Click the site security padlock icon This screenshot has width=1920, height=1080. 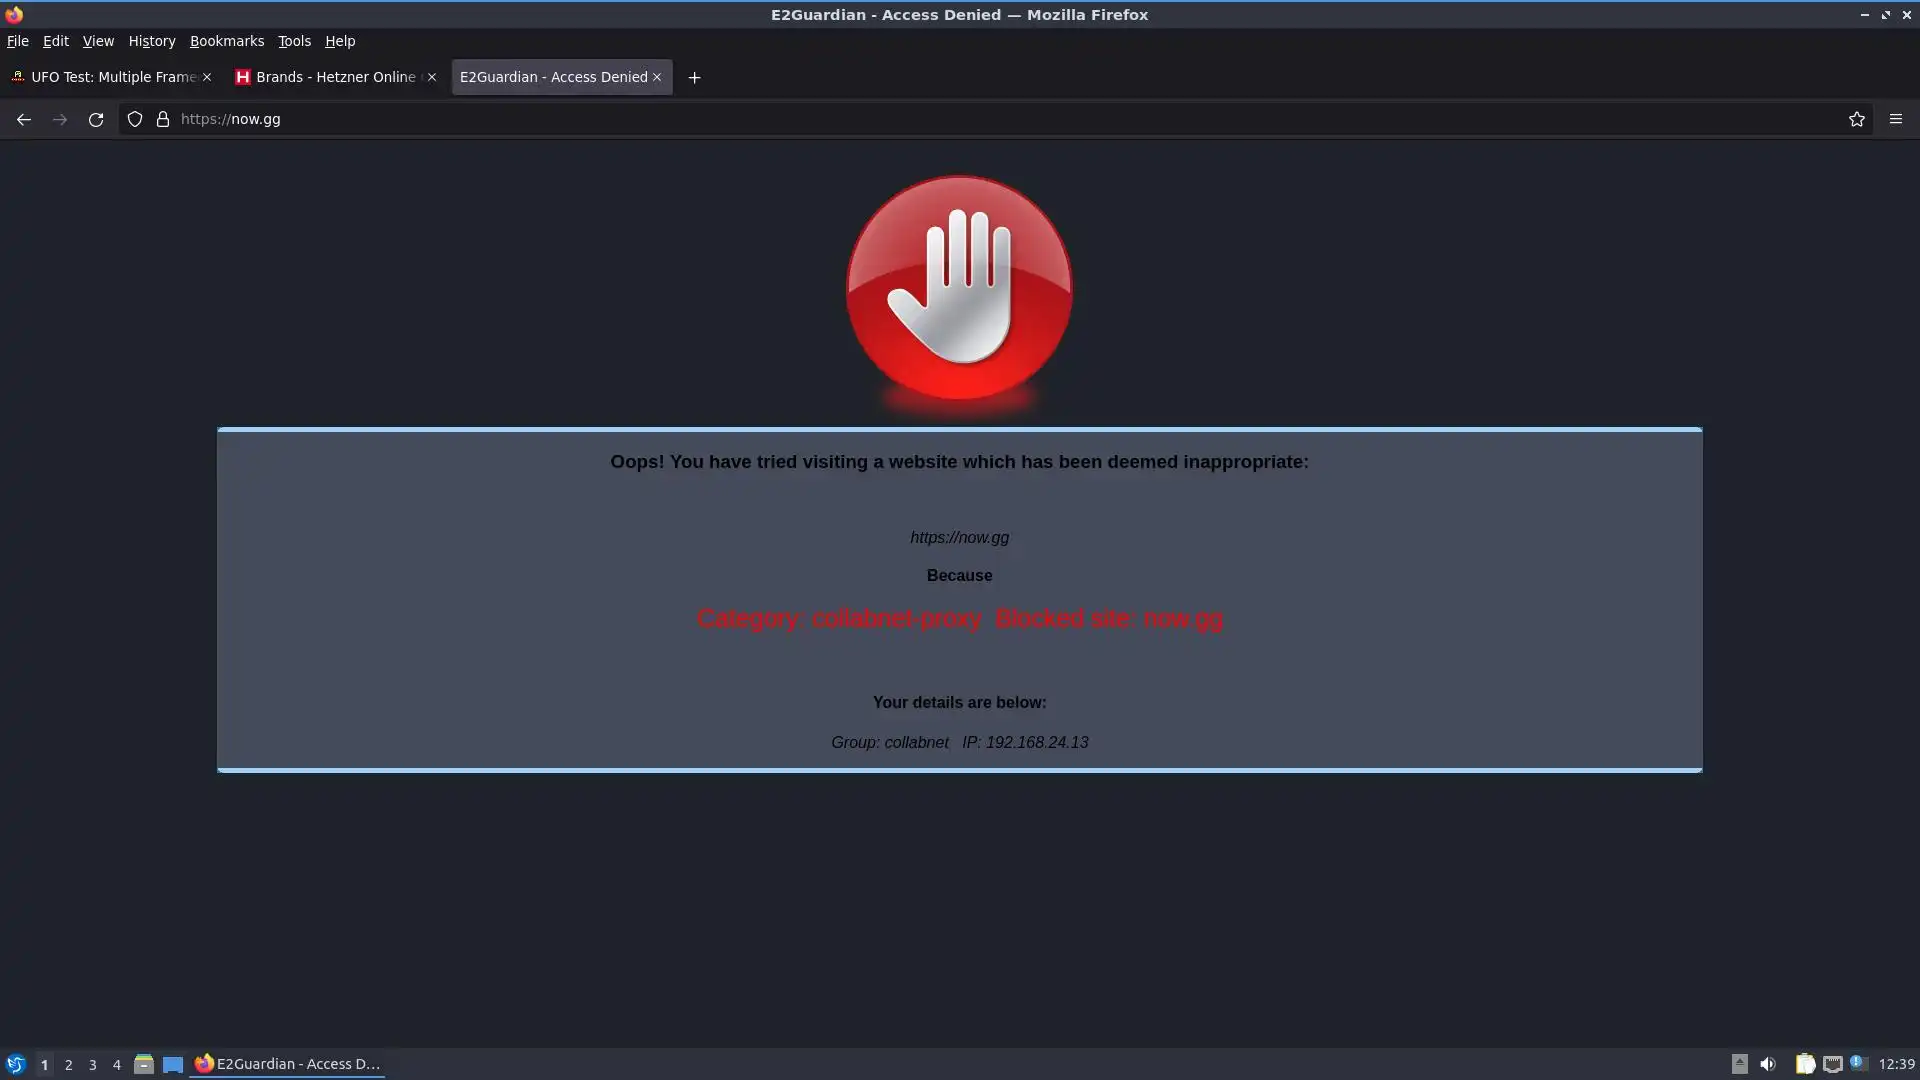pyautogui.click(x=163, y=119)
